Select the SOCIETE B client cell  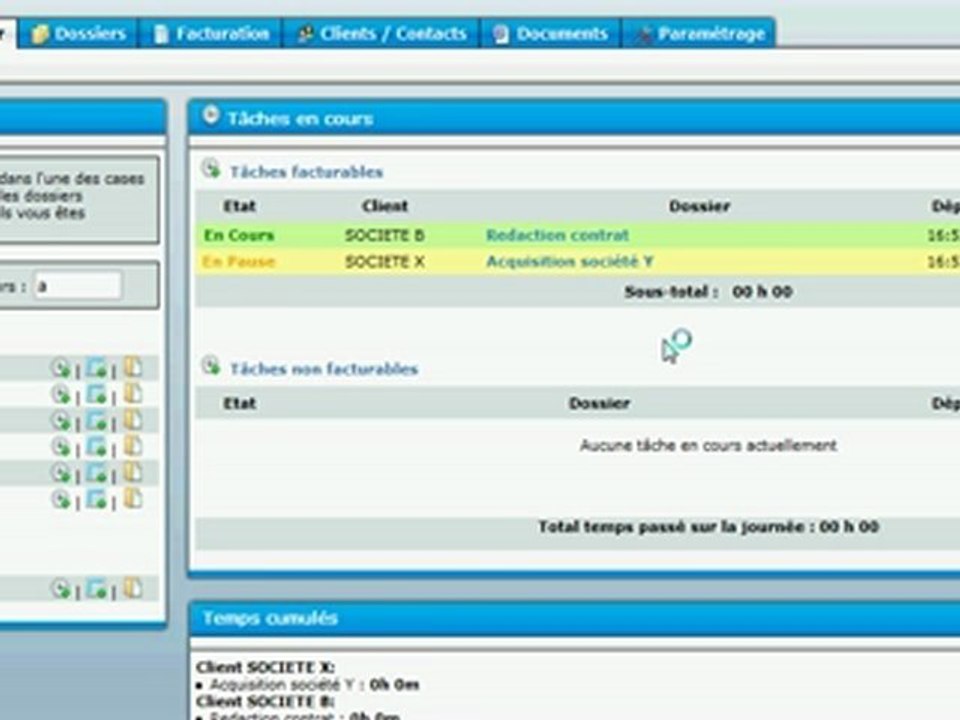pos(384,235)
